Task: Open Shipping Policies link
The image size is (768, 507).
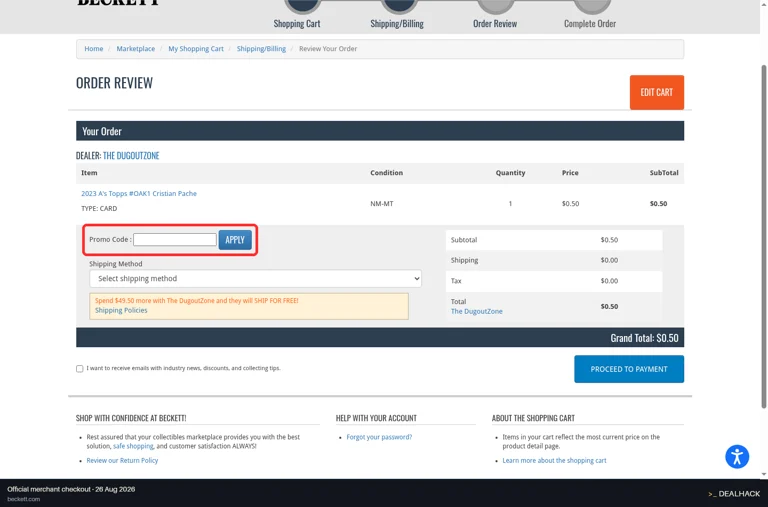Action: (x=121, y=310)
